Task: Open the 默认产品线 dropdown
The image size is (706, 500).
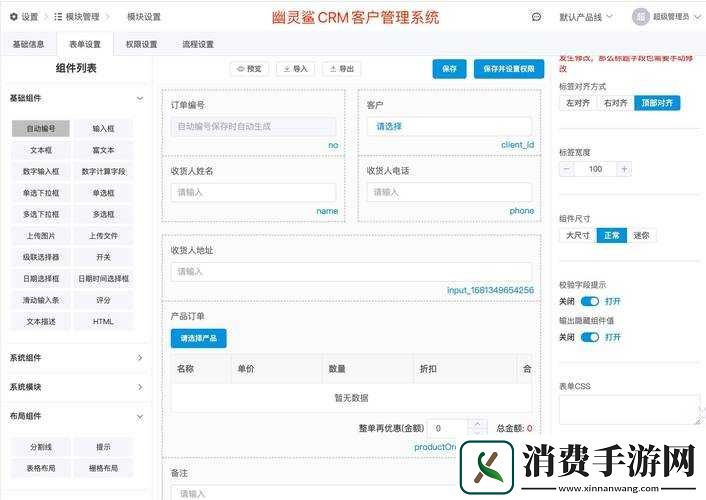Action: point(585,17)
